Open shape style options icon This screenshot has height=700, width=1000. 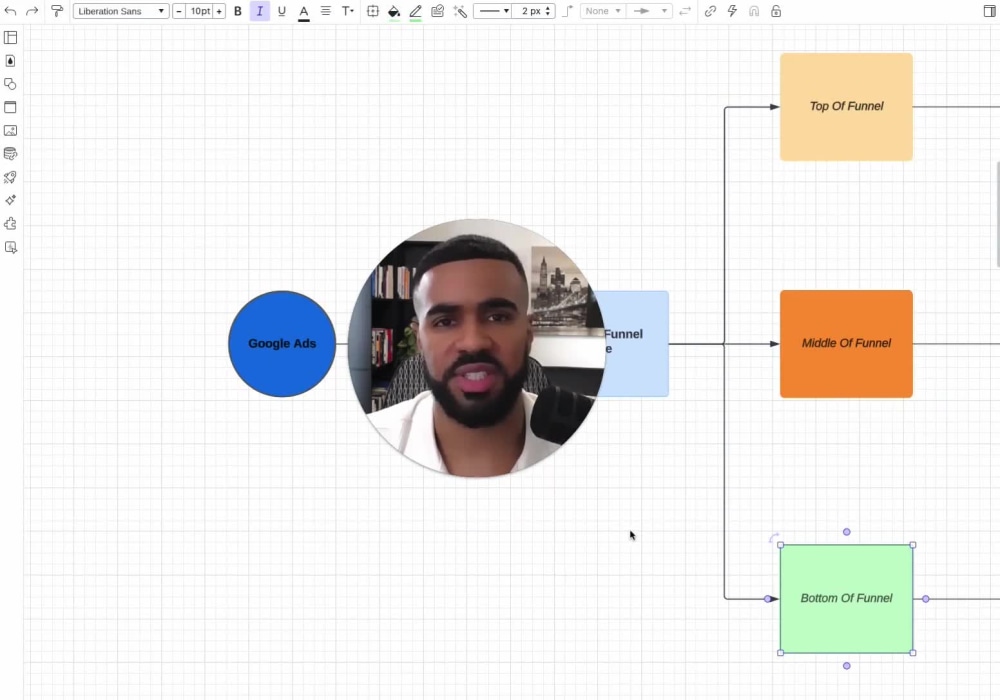coord(438,11)
